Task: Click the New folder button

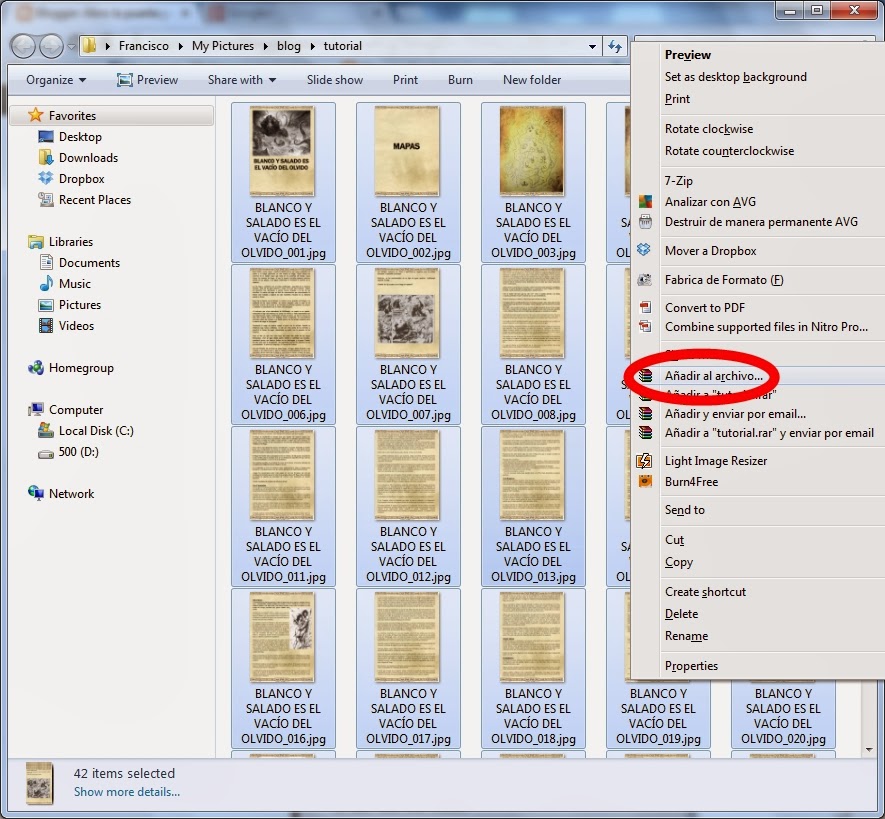Action: [532, 80]
